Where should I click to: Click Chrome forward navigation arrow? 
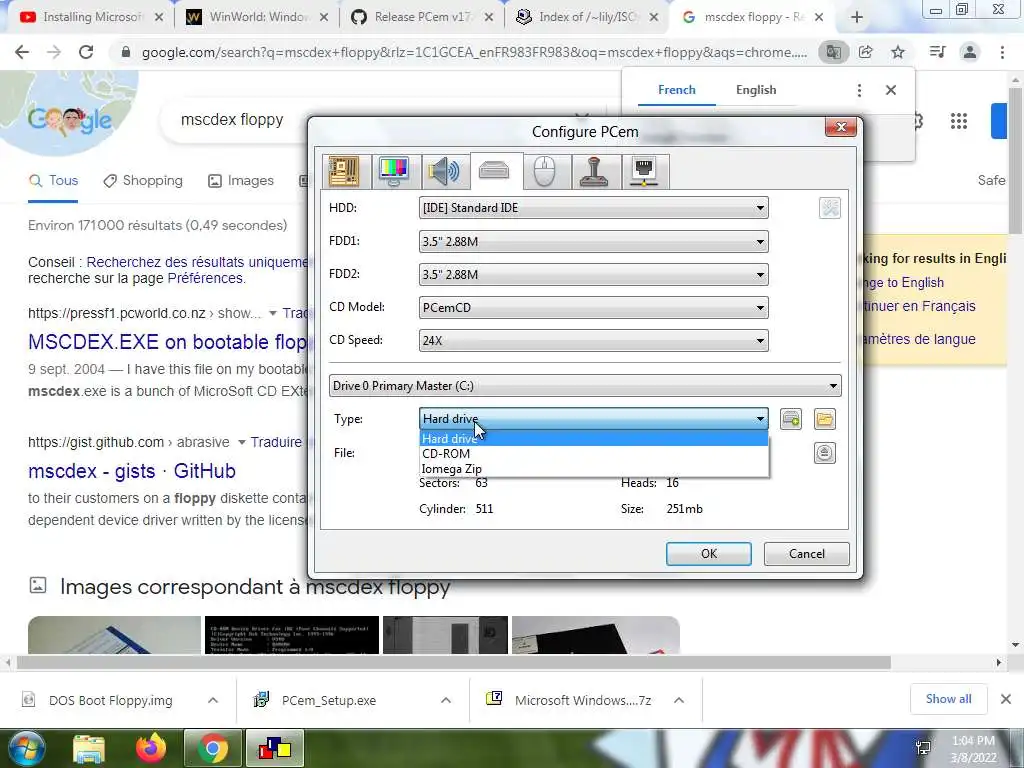[x=54, y=52]
